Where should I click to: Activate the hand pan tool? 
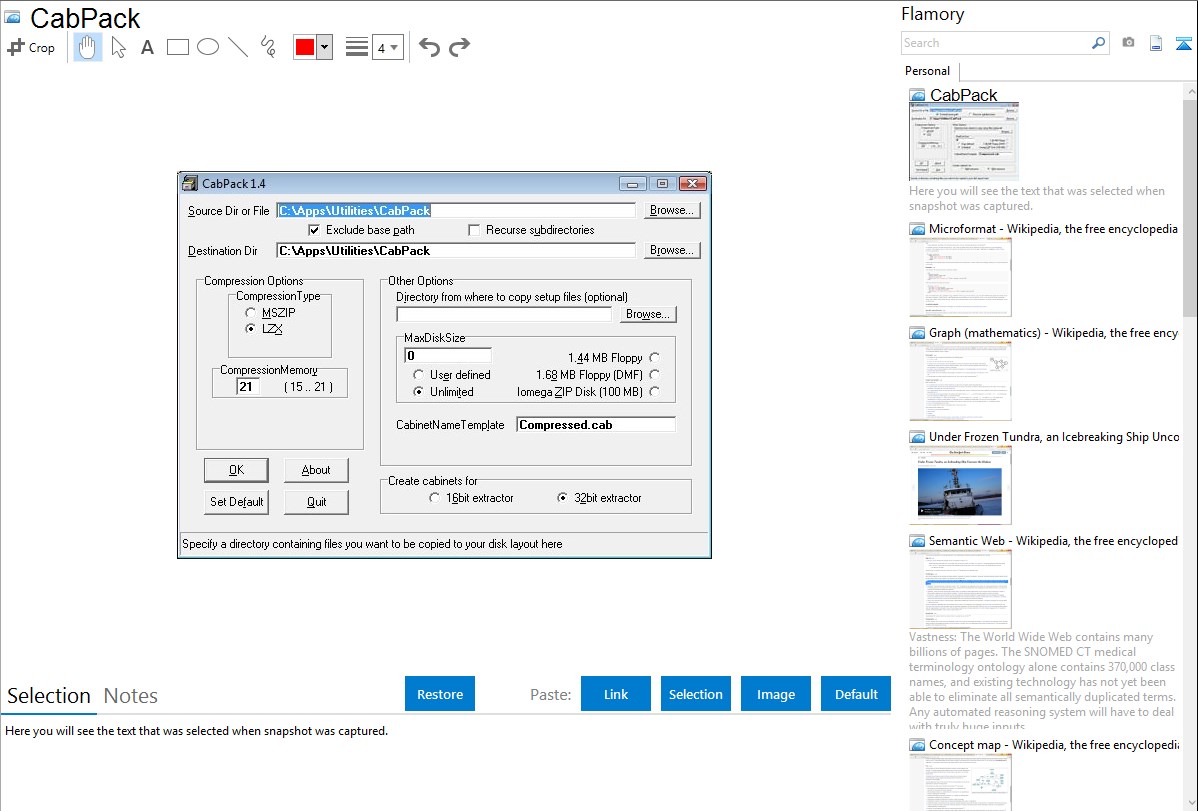click(88, 47)
